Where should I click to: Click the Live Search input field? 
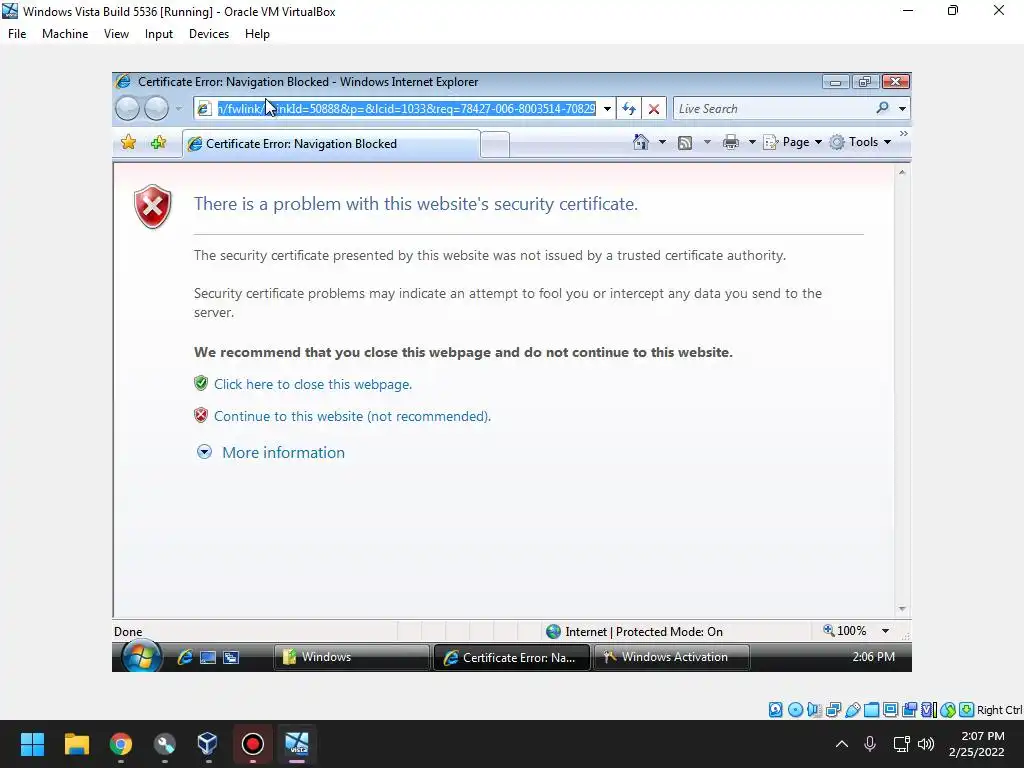pyautogui.click(x=773, y=108)
